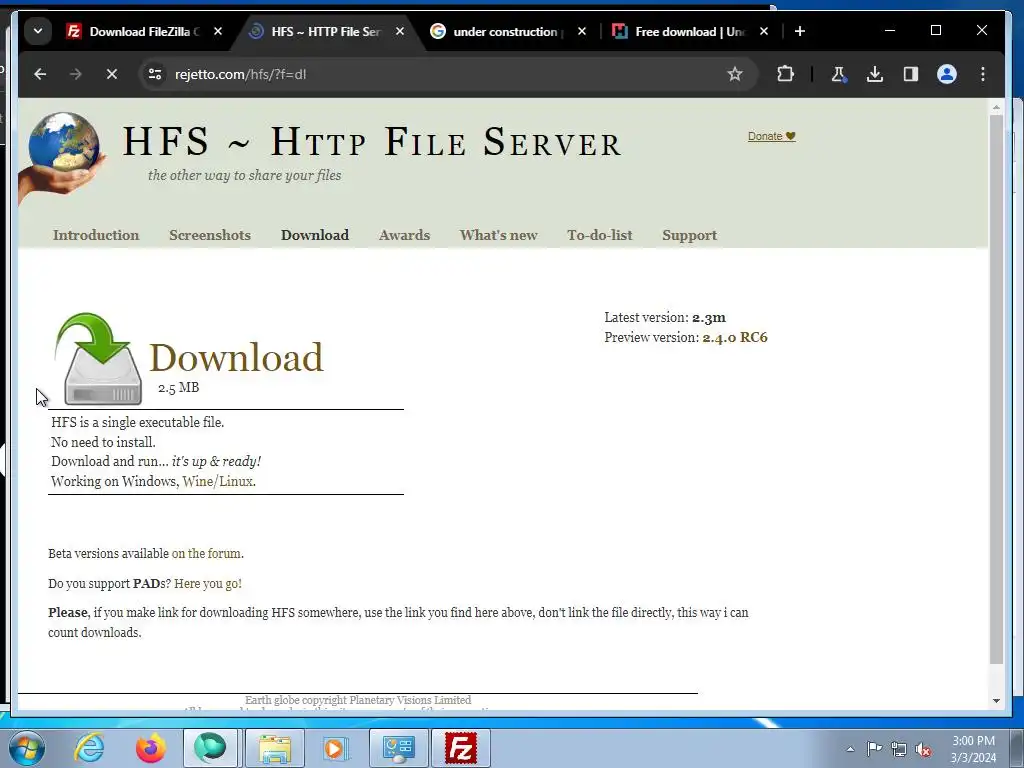Open the profile avatar menu

click(946, 74)
